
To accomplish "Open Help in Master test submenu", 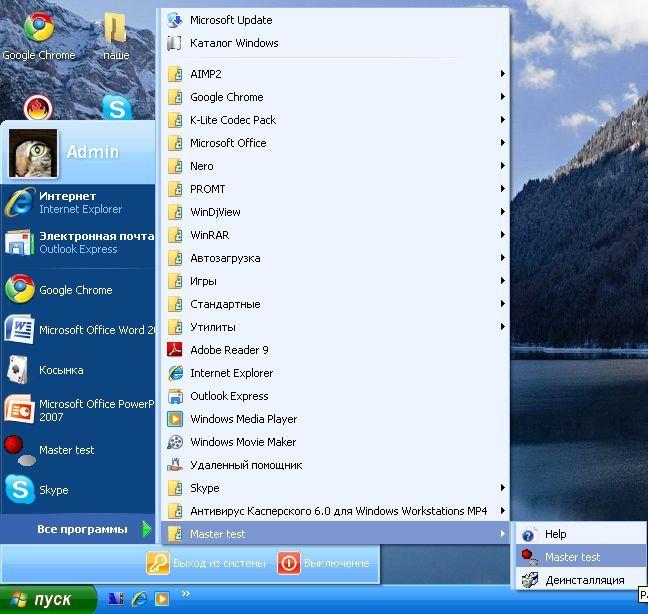I will 581,534.
